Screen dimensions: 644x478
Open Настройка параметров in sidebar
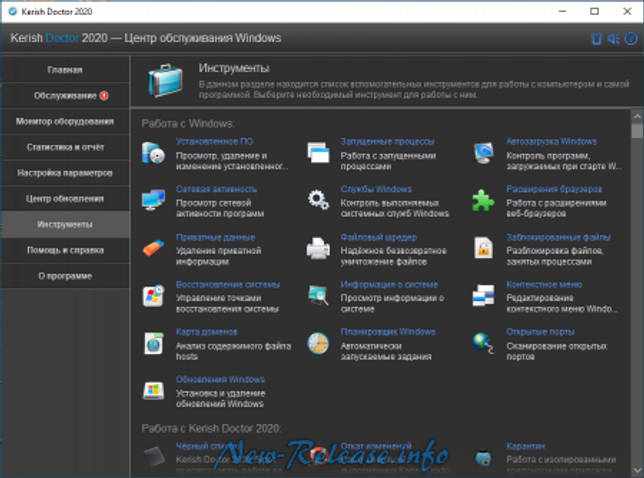point(65,173)
